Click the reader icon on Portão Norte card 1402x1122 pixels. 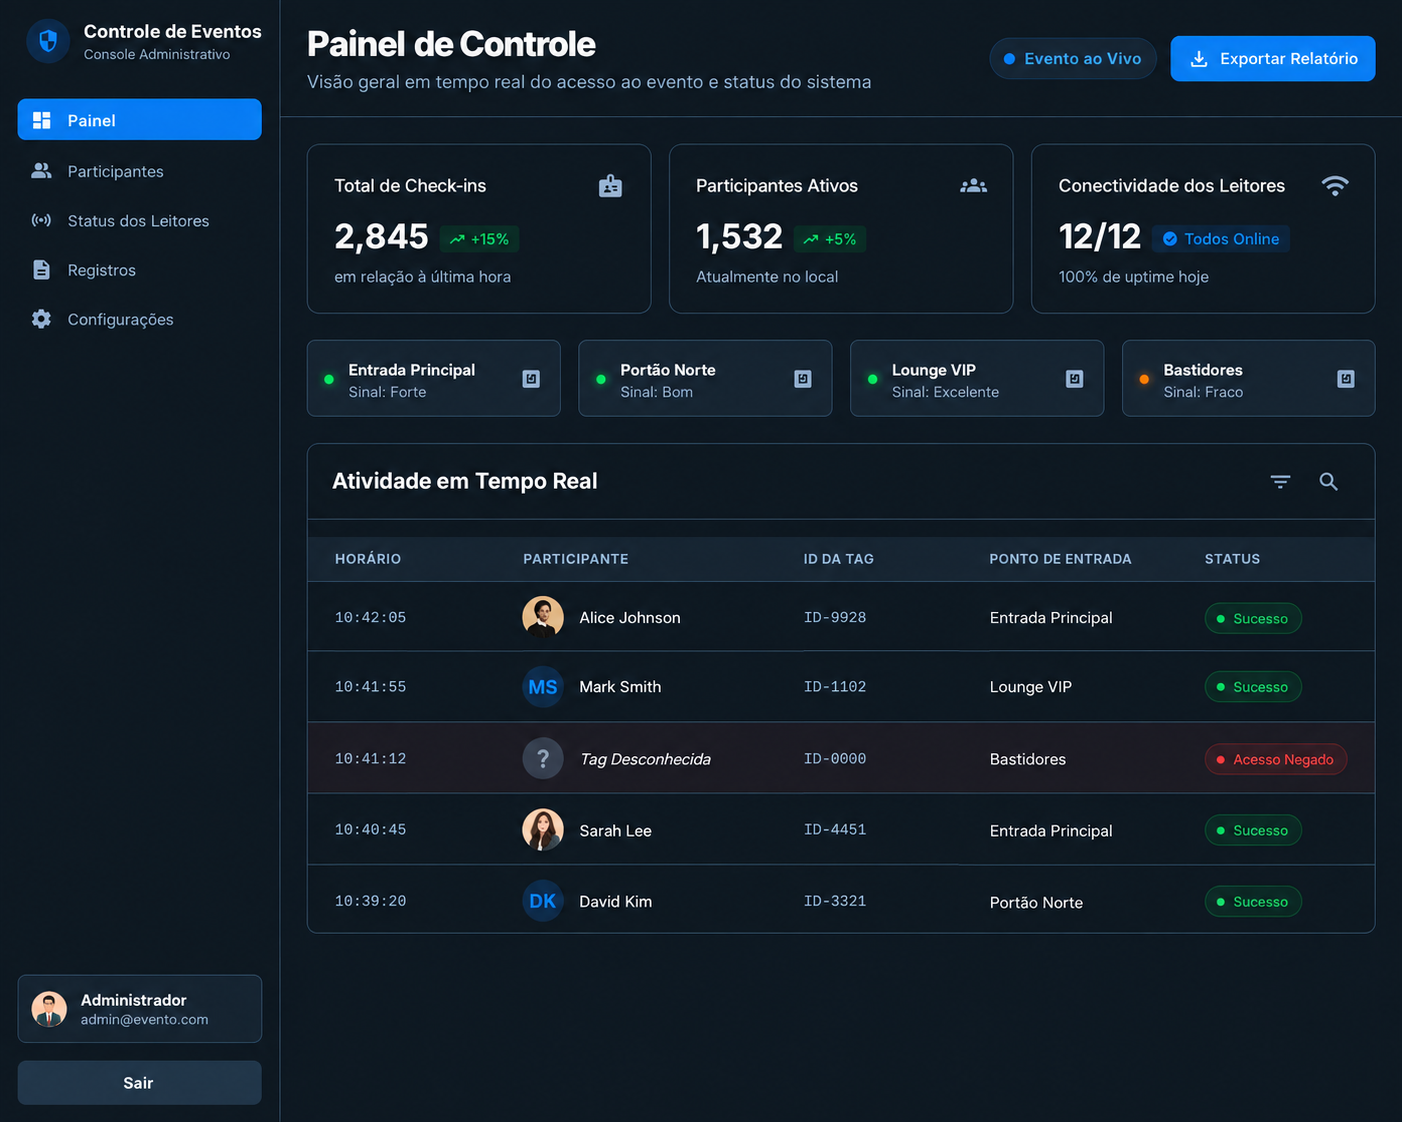pyautogui.click(x=803, y=379)
